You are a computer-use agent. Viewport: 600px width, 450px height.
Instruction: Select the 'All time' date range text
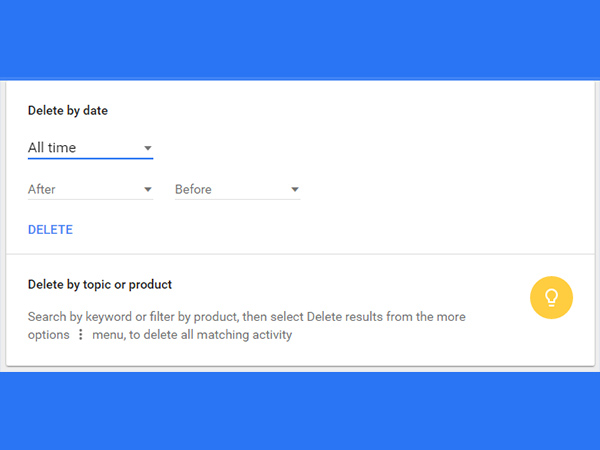[x=52, y=148]
